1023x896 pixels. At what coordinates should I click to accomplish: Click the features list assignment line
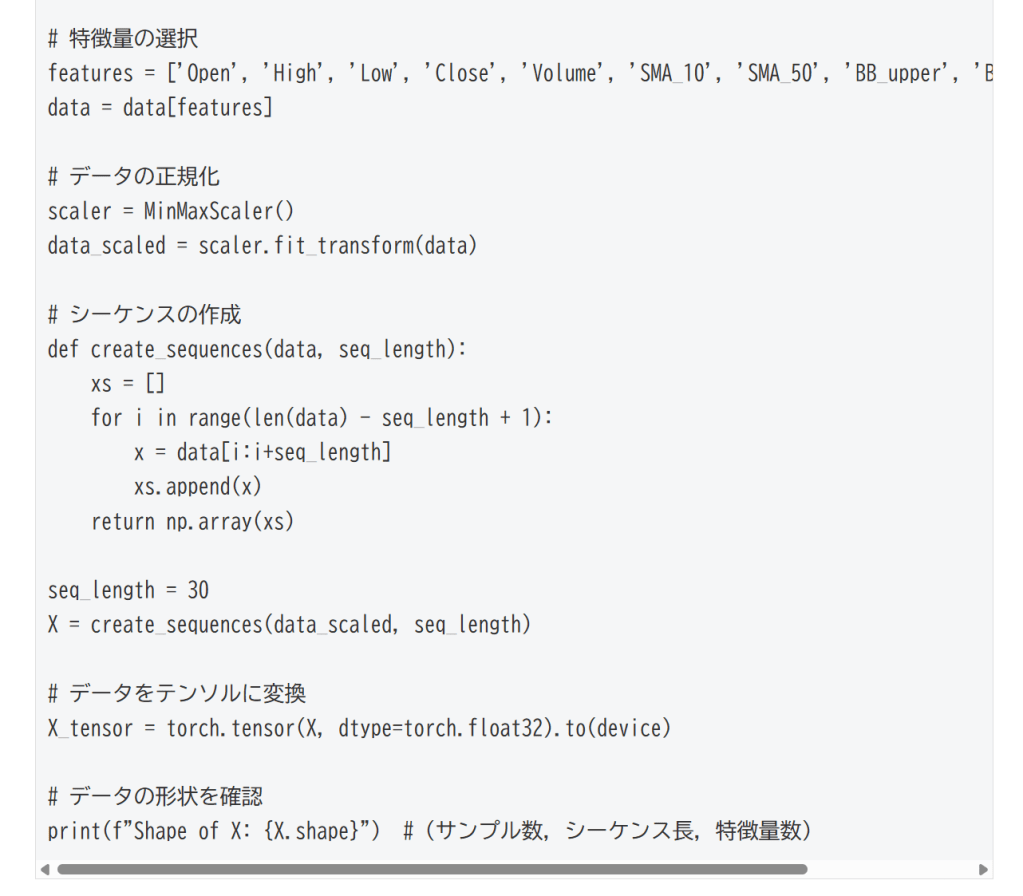click(x=500, y=73)
